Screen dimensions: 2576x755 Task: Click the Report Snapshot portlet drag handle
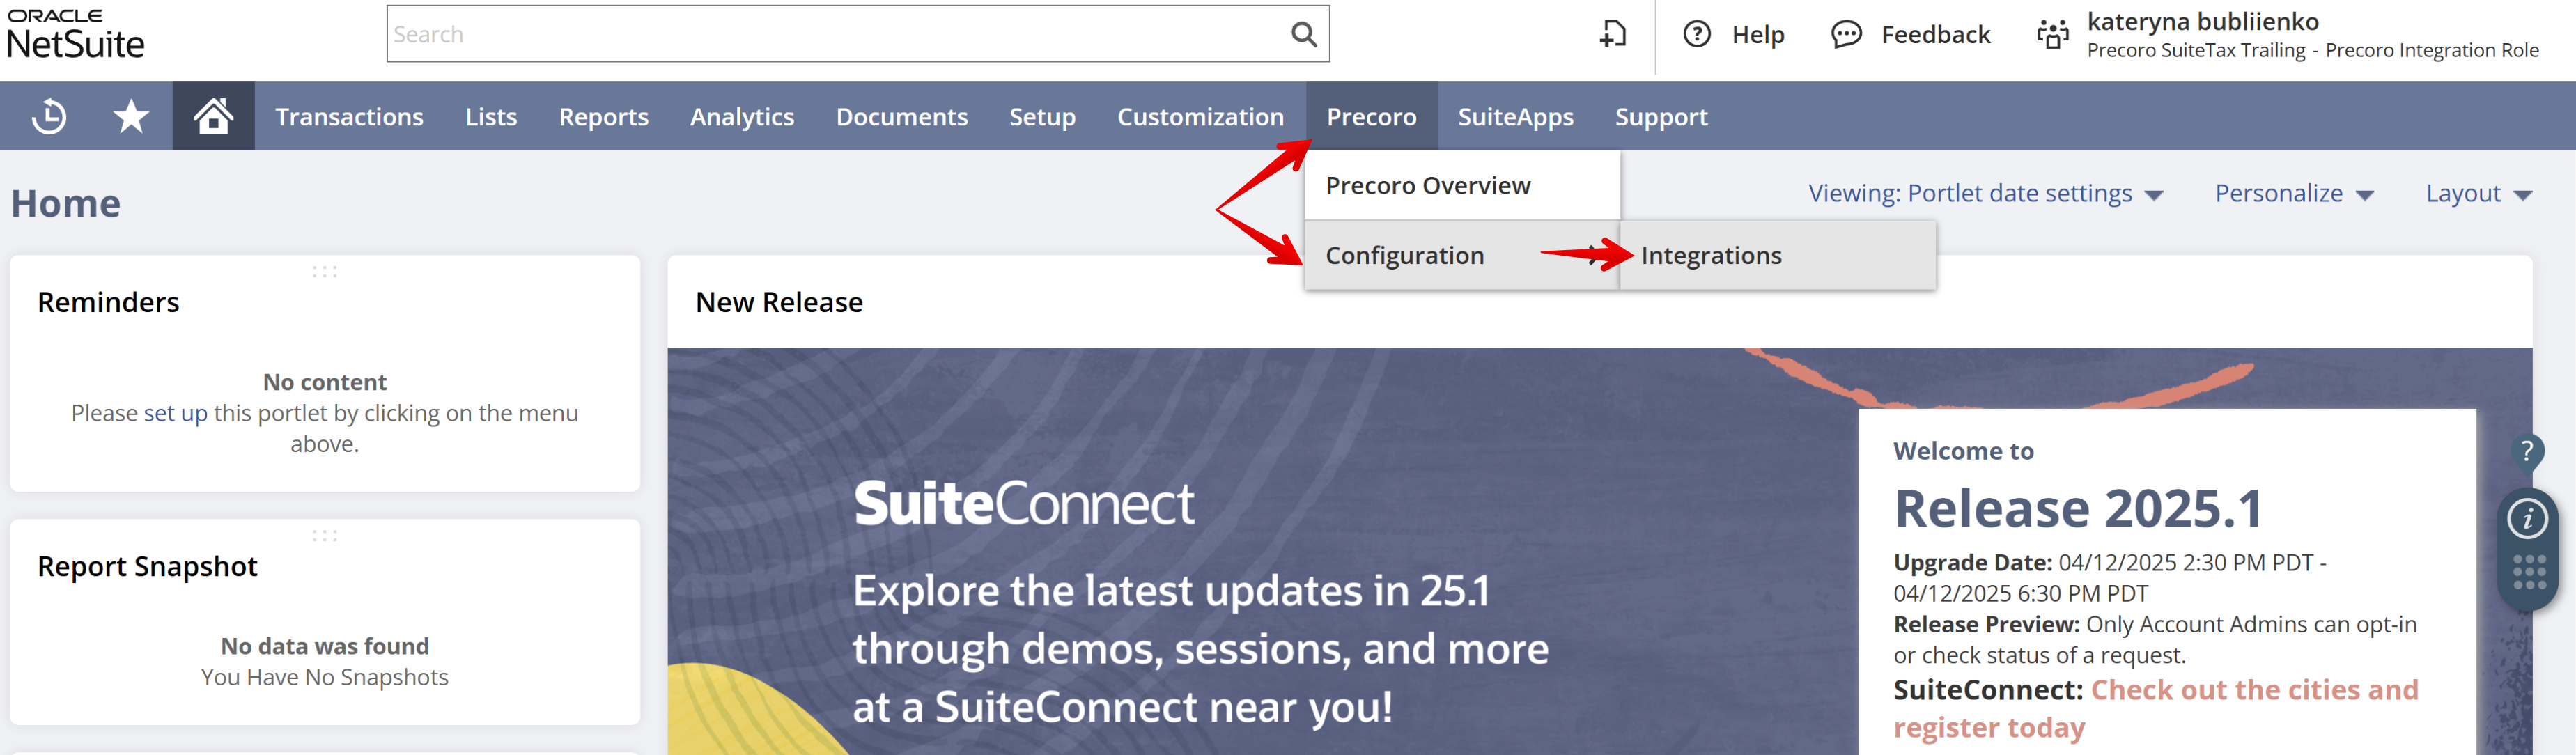[324, 535]
